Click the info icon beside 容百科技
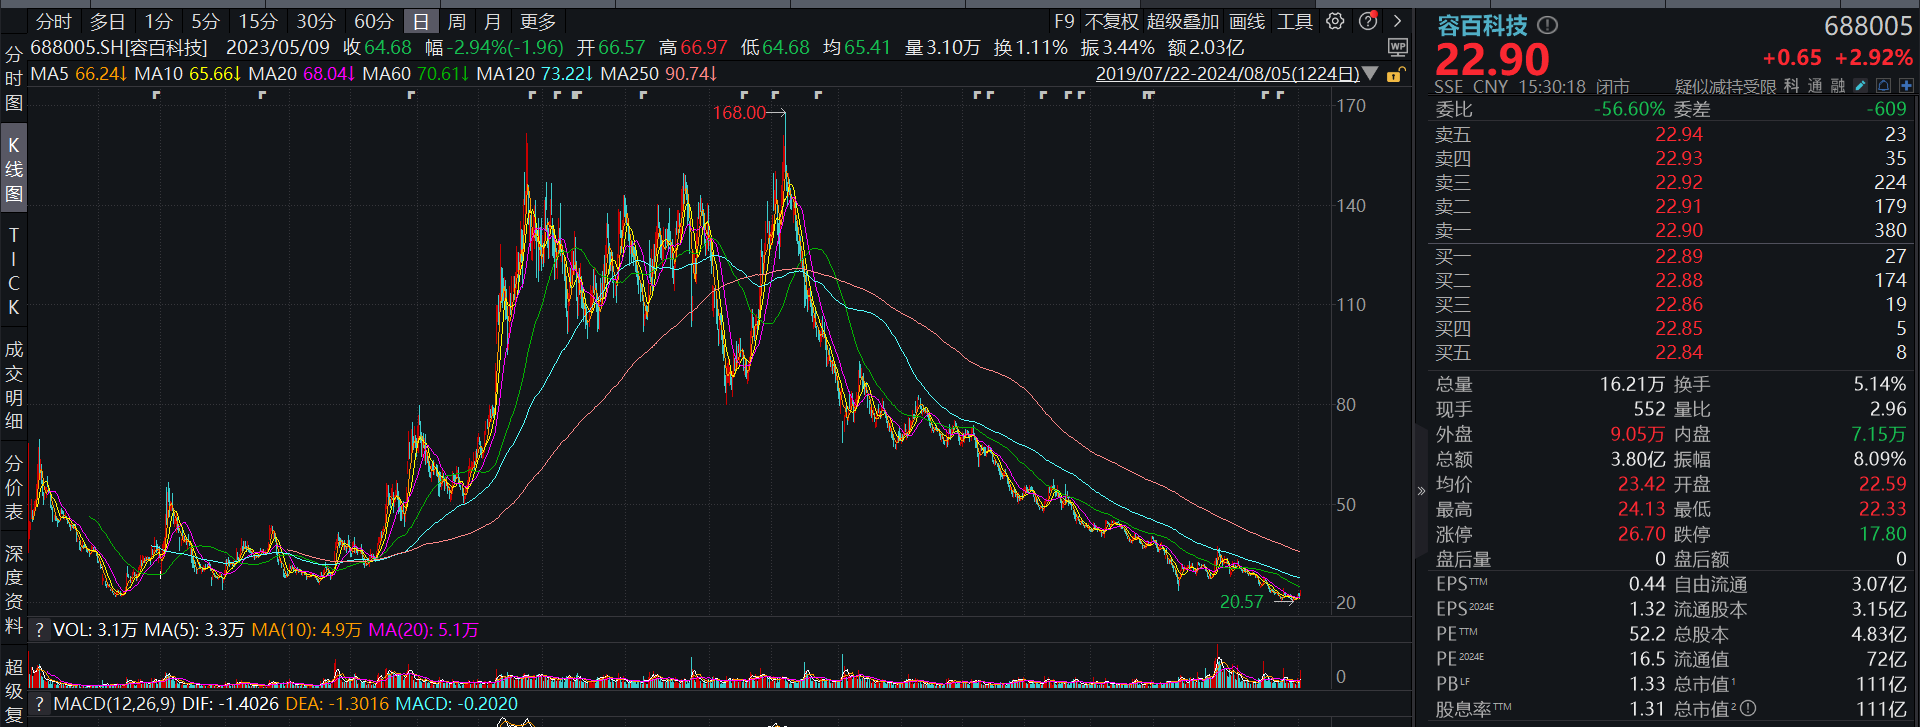Viewport: 1920px width, 727px height. tap(1547, 26)
